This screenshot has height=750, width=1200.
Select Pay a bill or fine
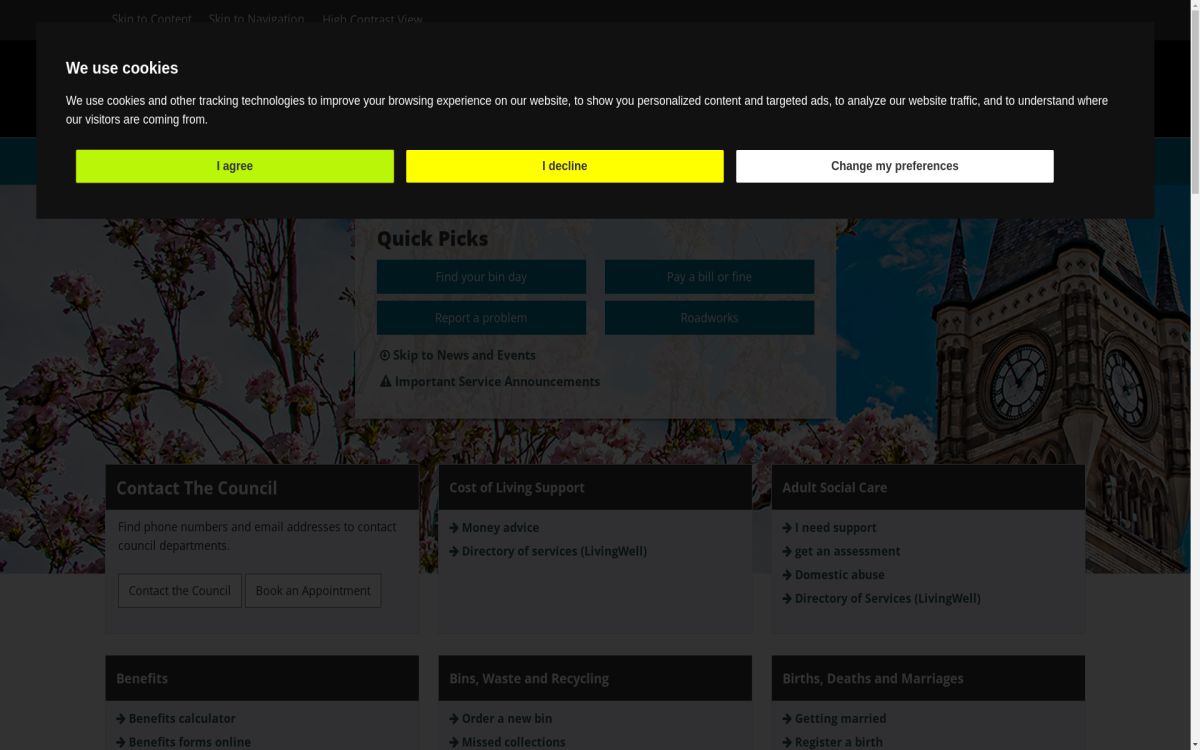(x=709, y=277)
